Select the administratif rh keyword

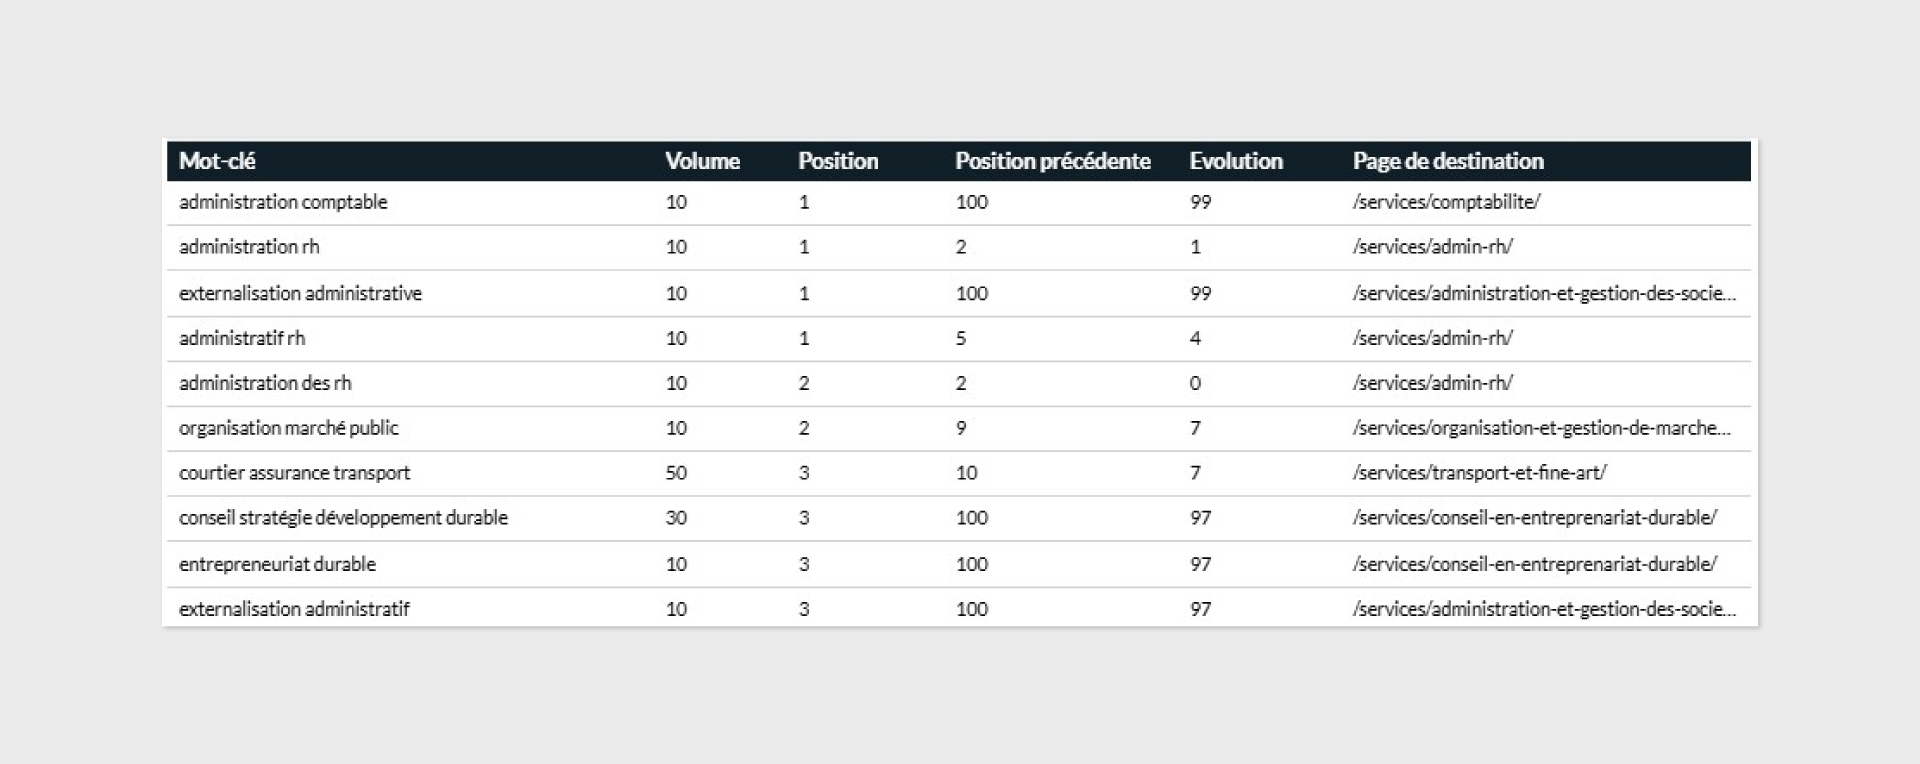point(242,338)
